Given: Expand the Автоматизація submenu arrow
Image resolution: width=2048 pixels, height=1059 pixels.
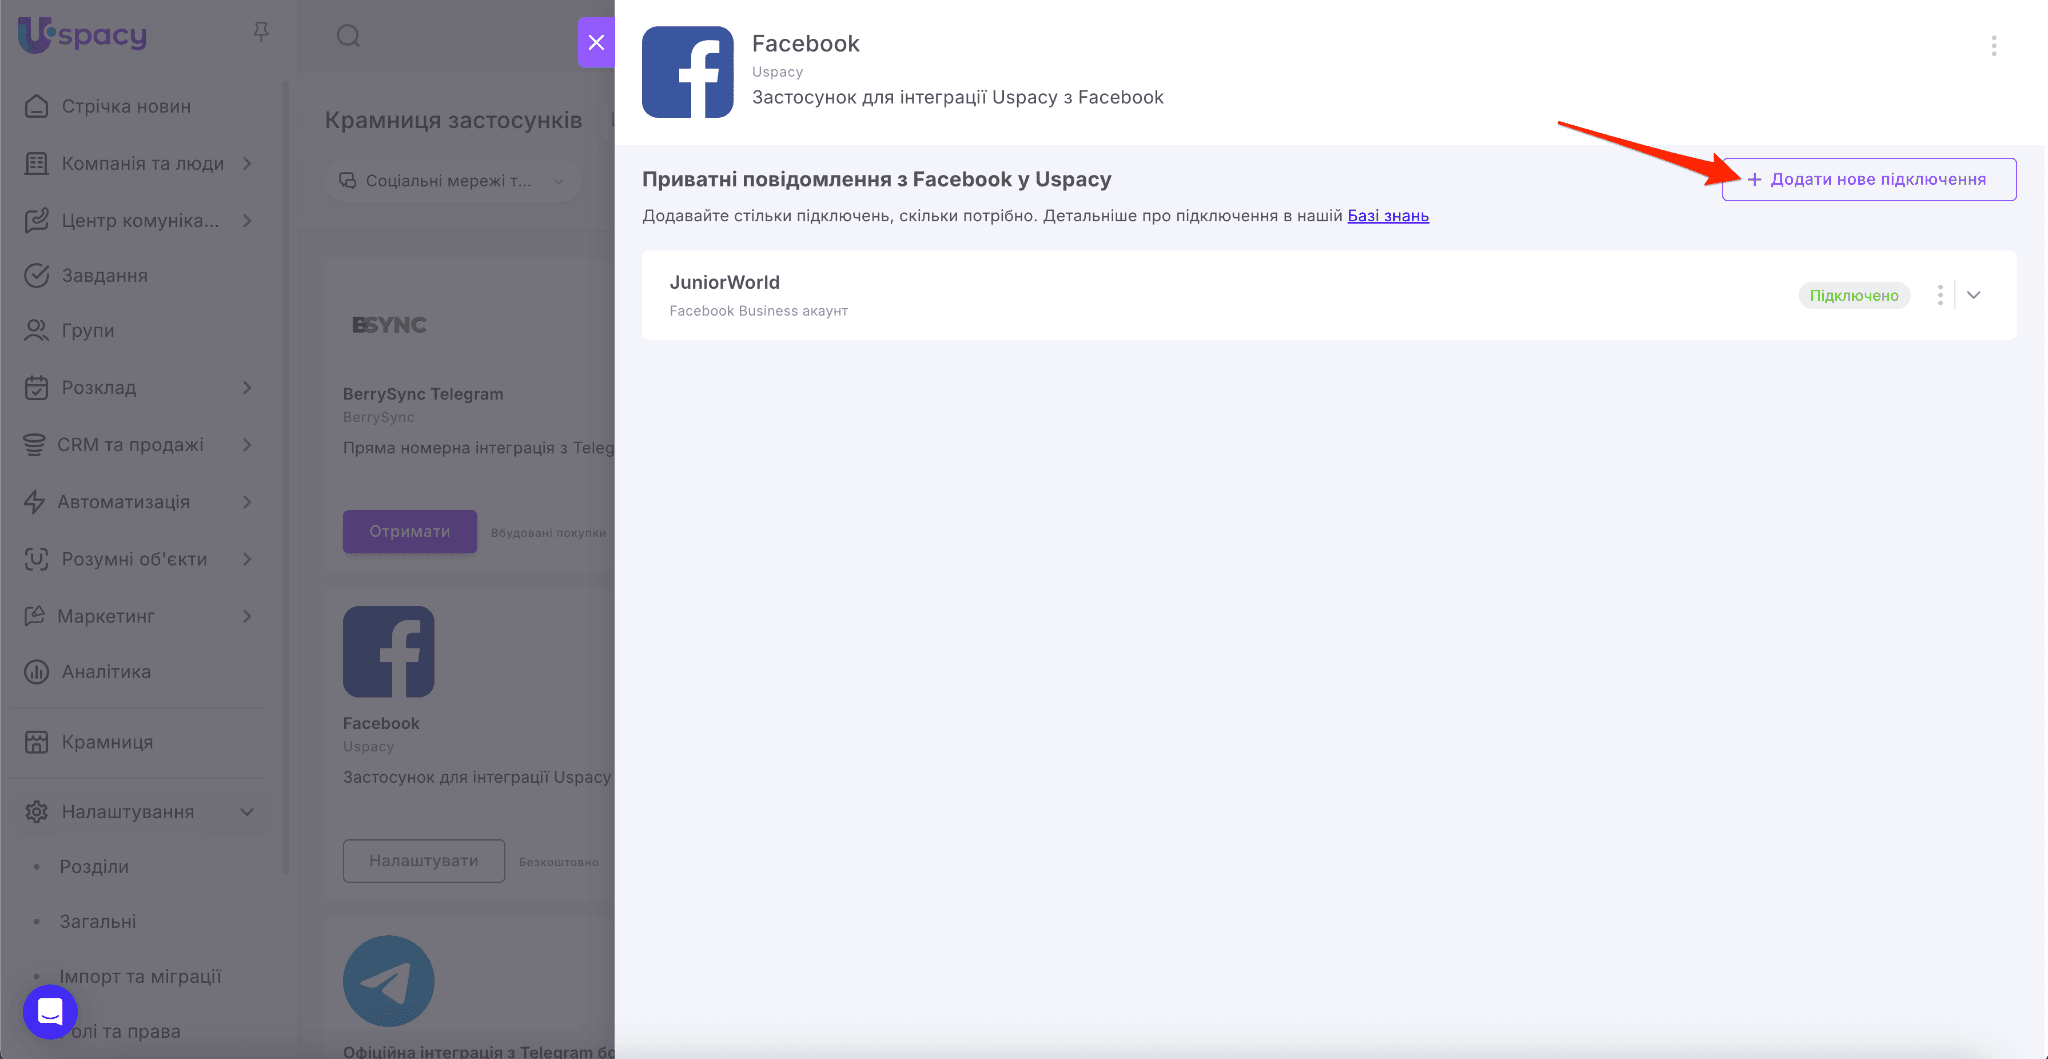Looking at the screenshot, I should 247,501.
